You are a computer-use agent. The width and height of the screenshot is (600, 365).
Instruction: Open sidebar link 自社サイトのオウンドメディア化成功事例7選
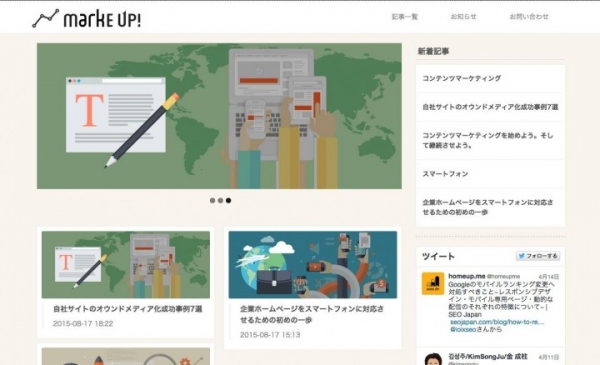[490, 107]
